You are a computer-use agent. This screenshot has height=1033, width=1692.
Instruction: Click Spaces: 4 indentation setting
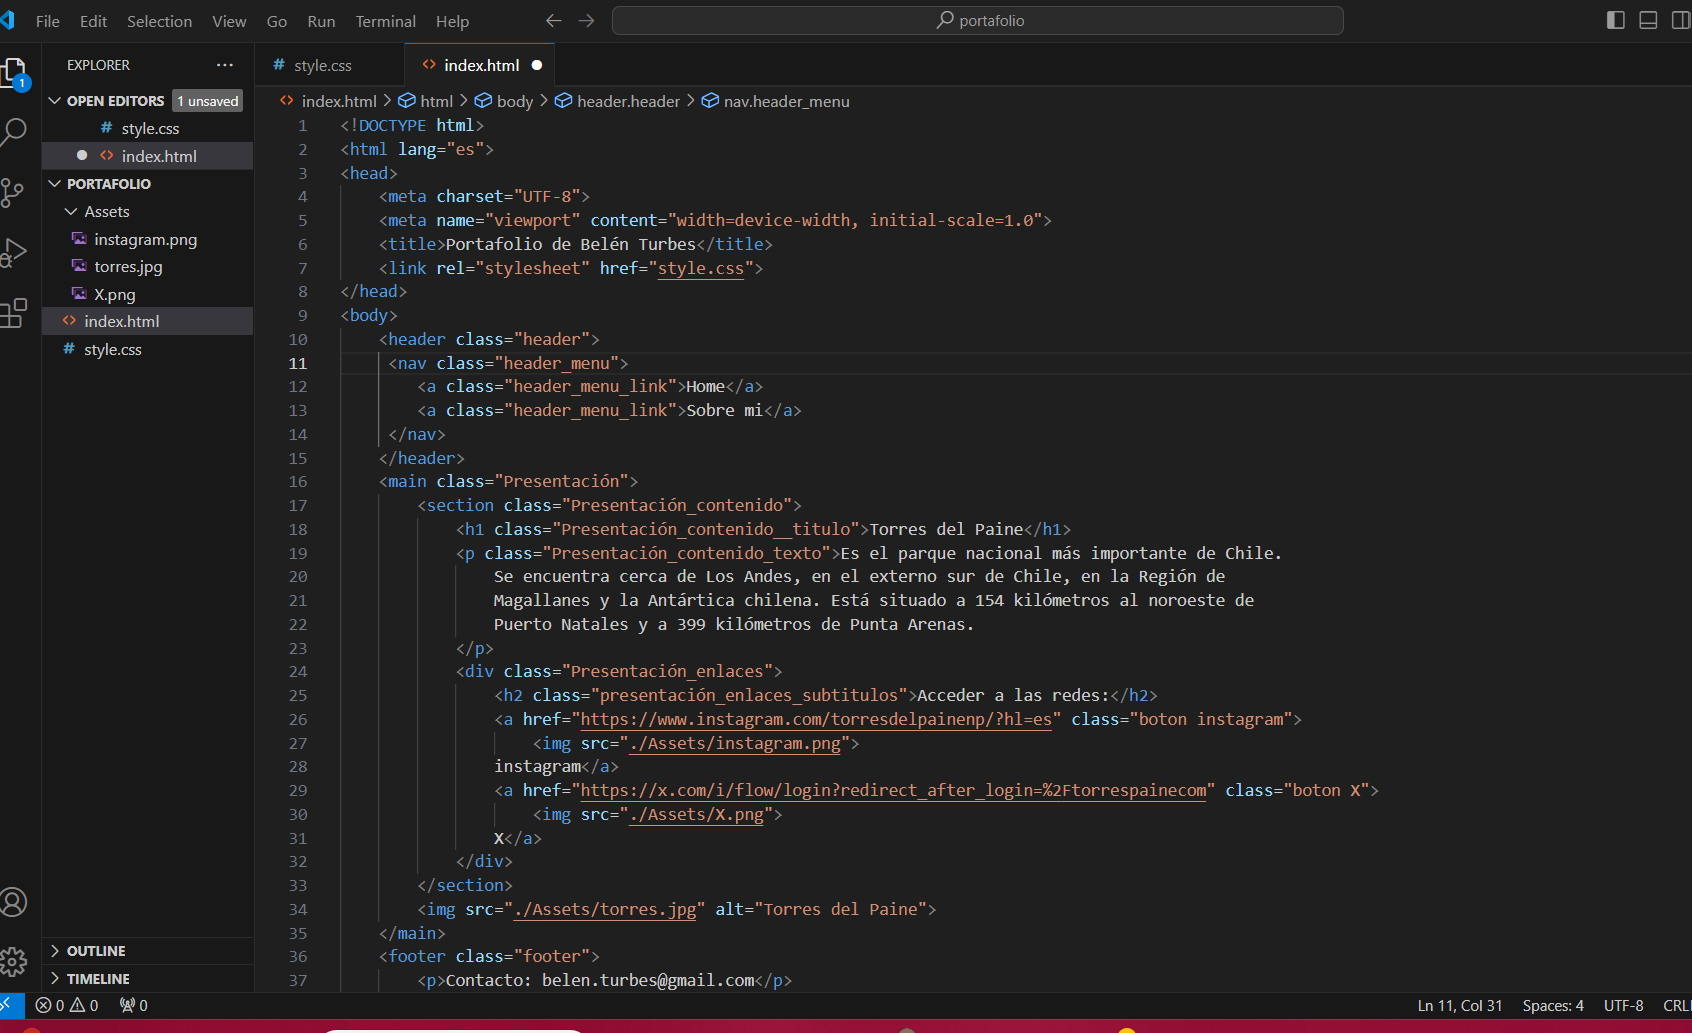coord(1553,1005)
